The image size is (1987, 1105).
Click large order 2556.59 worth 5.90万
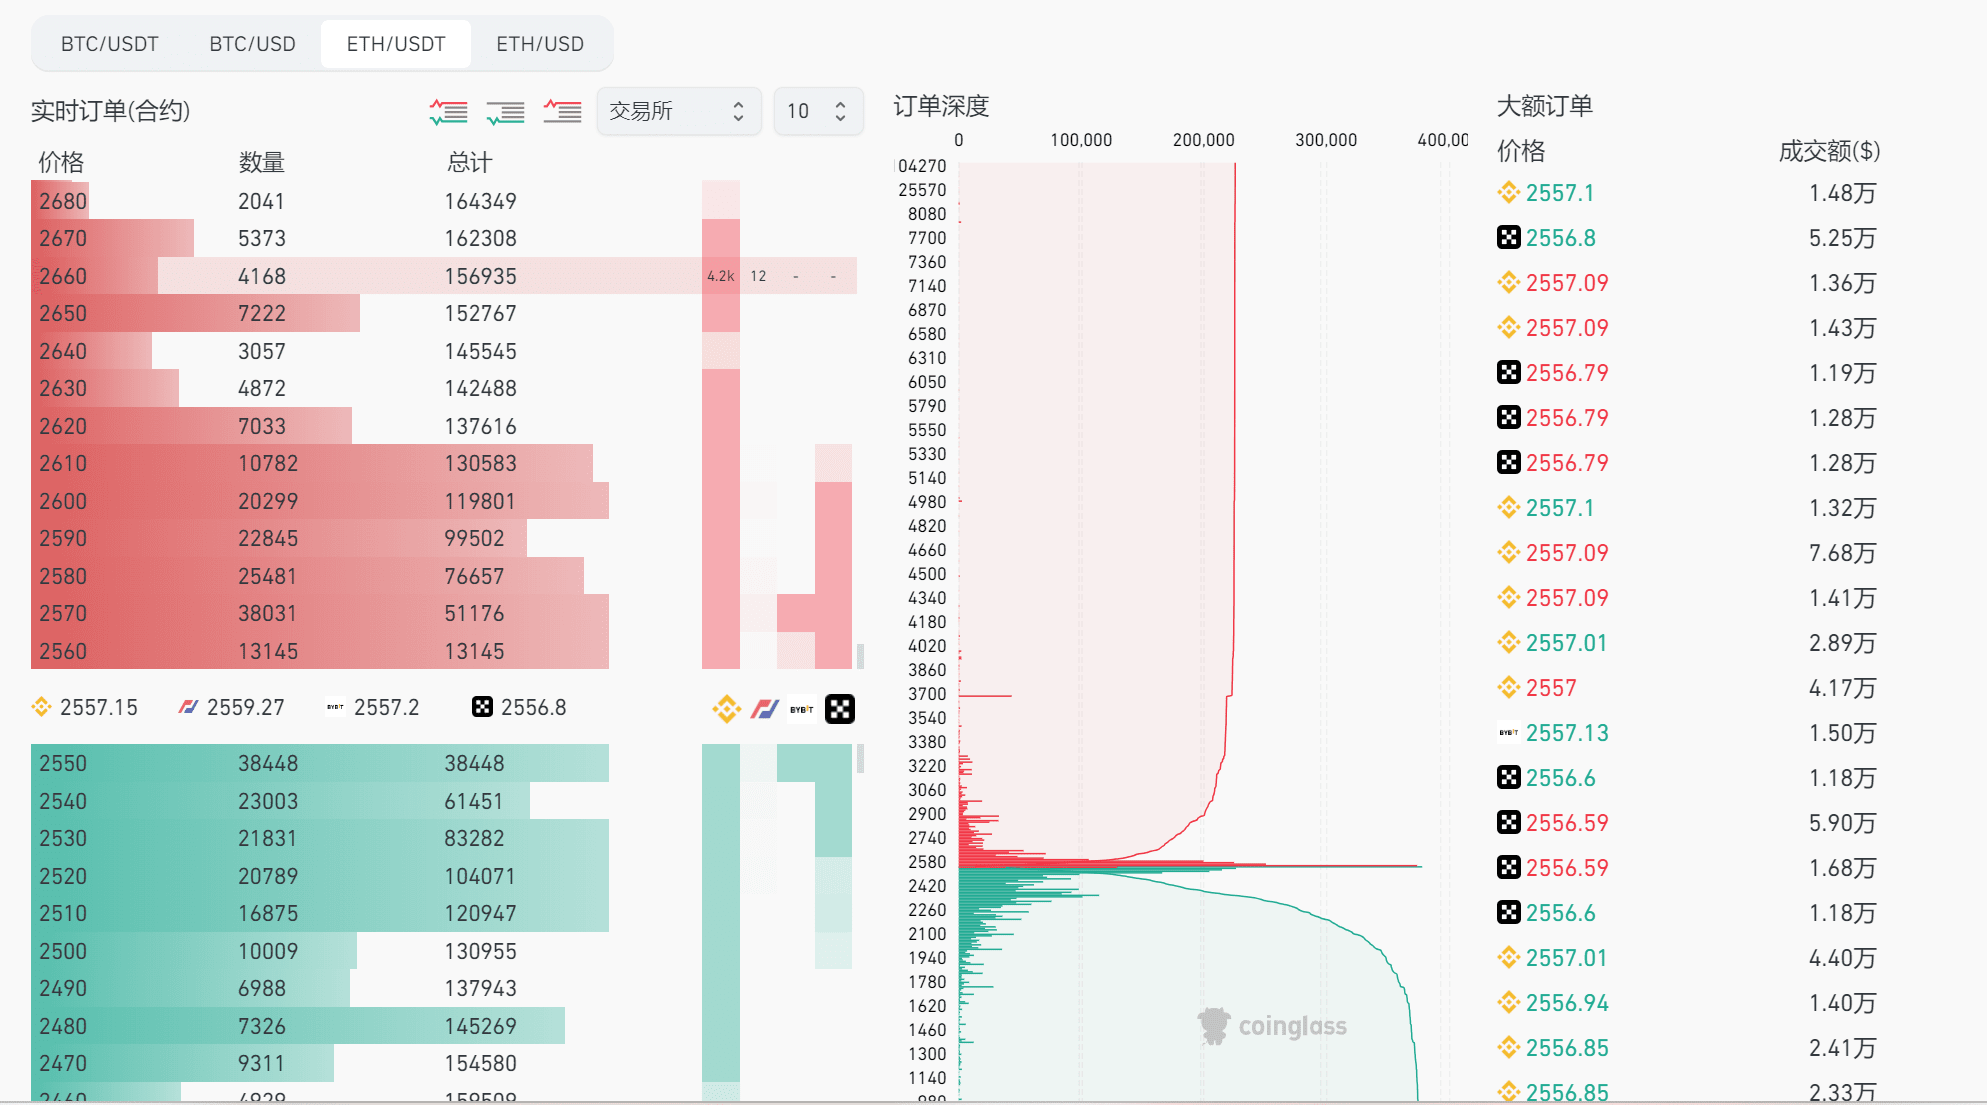pyautogui.click(x=1567, y=823)
